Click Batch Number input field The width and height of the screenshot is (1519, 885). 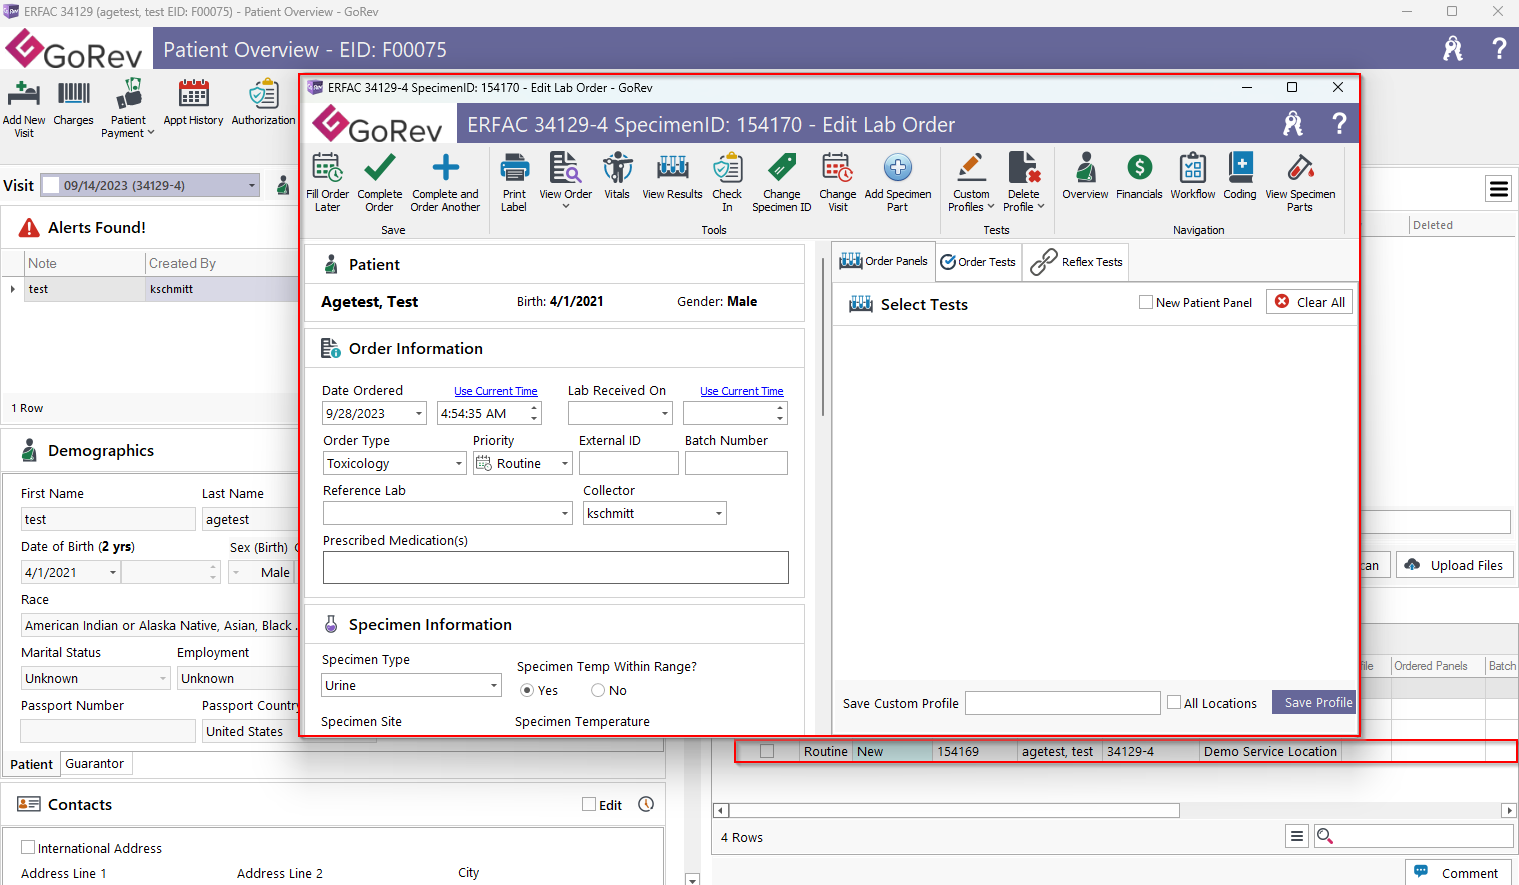pos(736,463)
